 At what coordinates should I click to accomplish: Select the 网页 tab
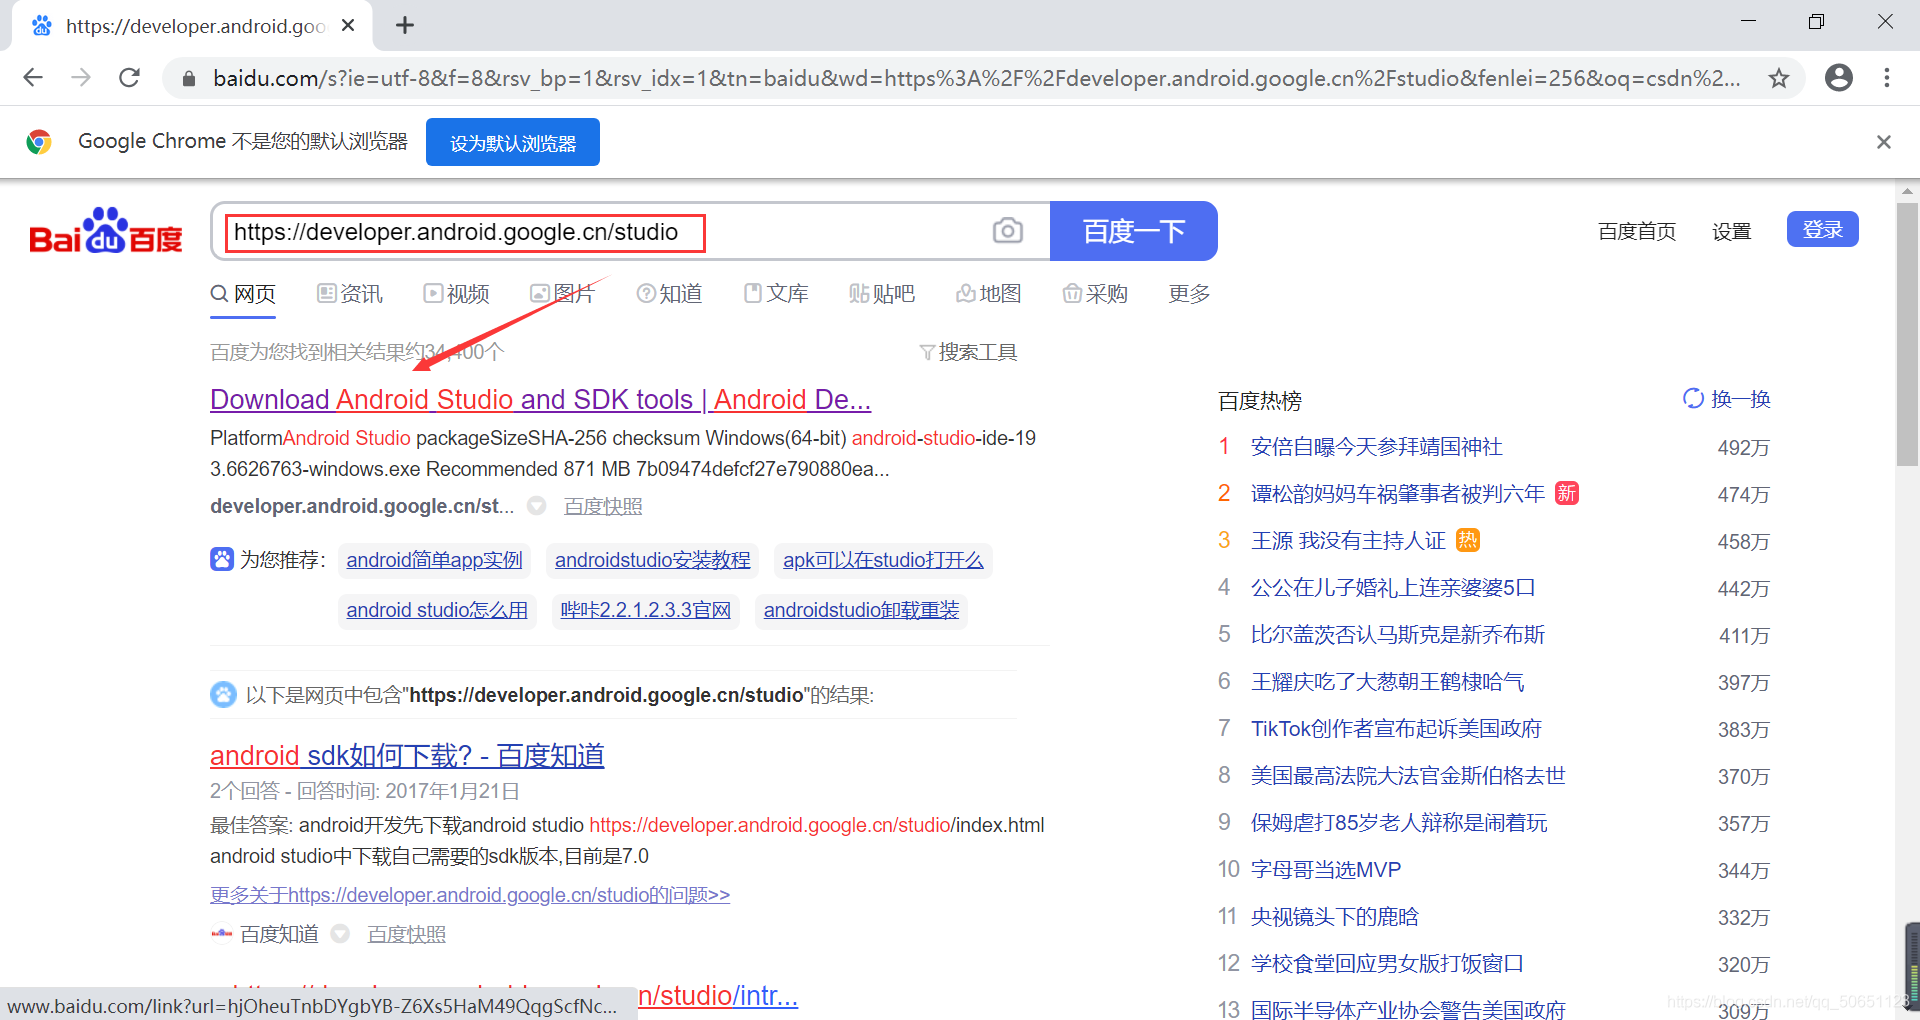(x=243, y=294)
